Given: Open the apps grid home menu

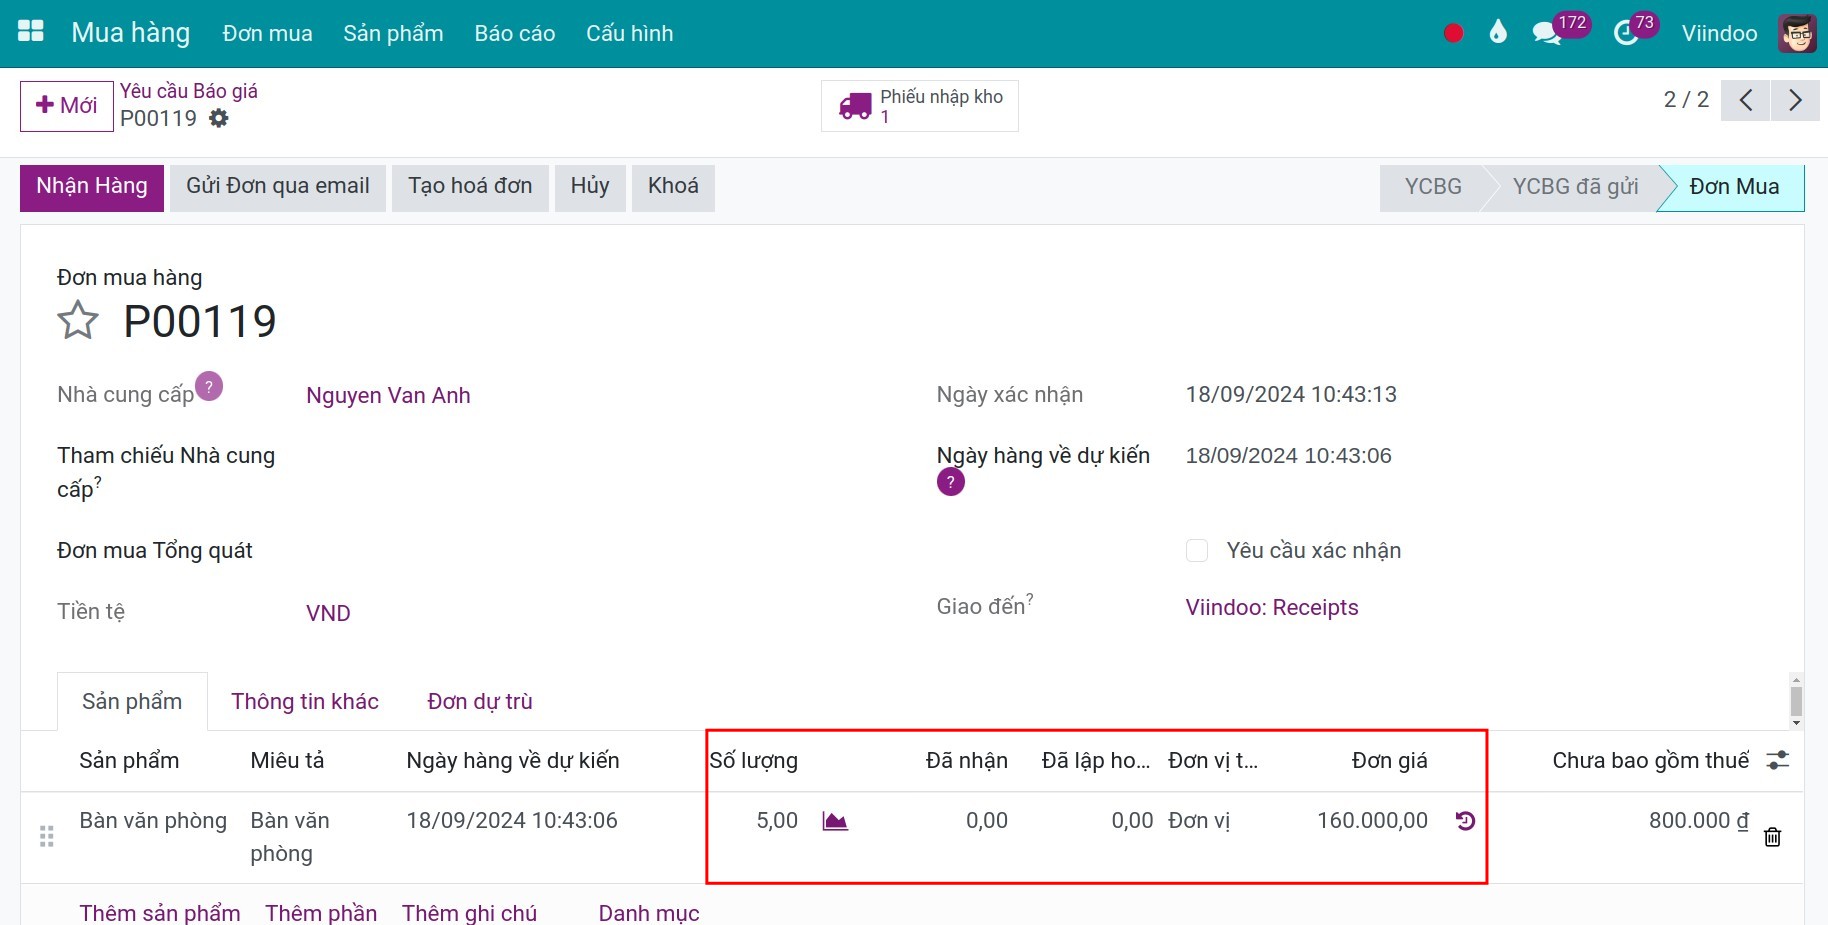Looking at the screenshot, I should tap(31, 32).
